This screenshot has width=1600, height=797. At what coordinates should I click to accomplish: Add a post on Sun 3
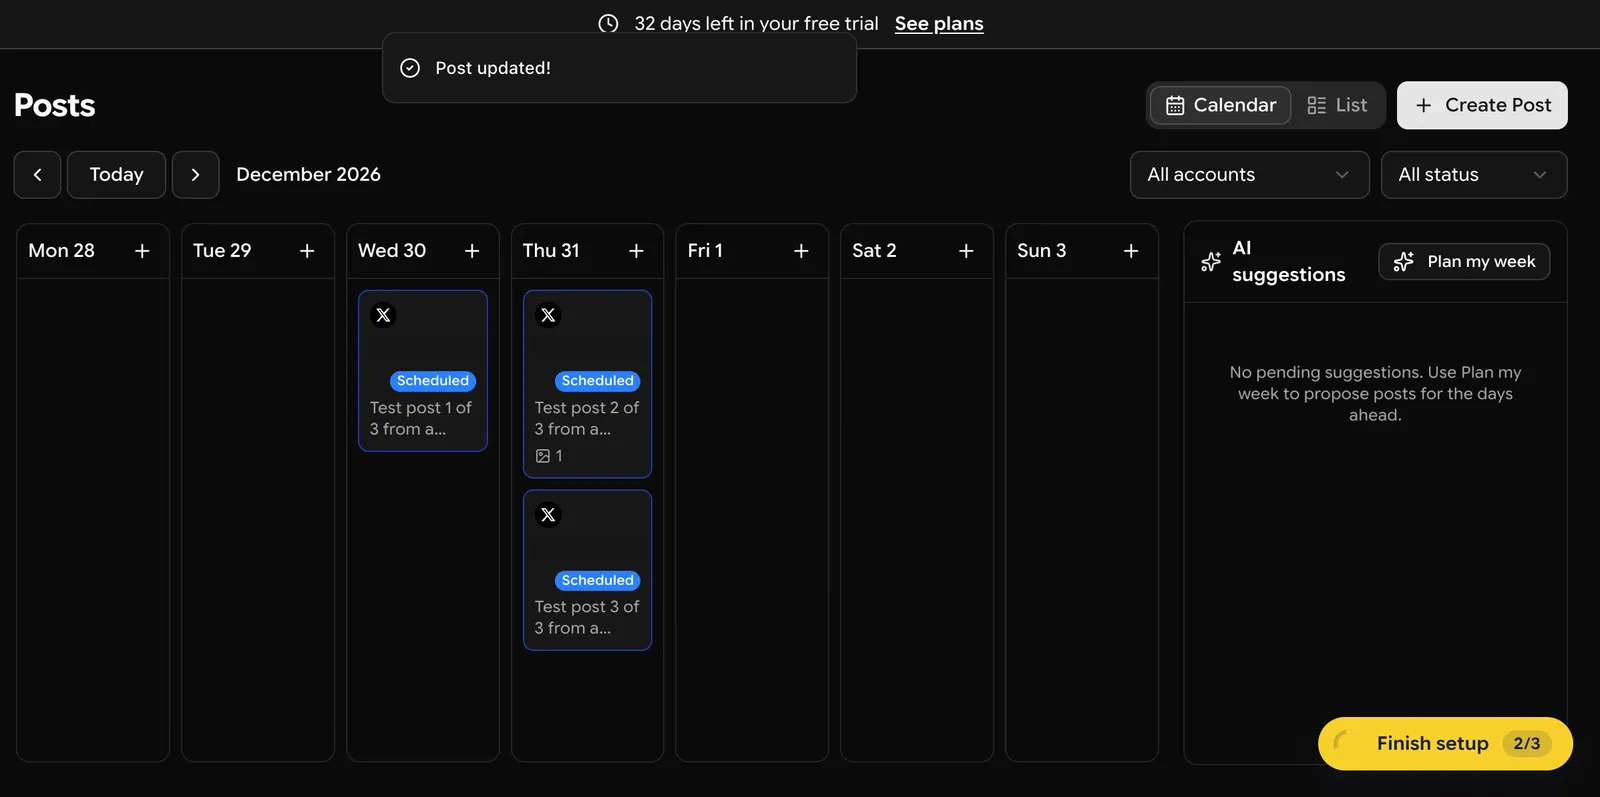pos(1131,251)
